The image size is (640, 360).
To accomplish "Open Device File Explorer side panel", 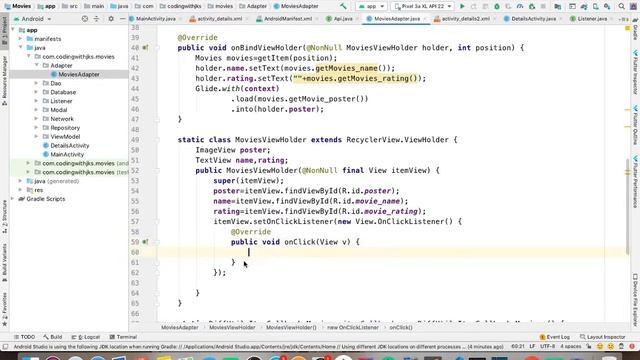I will coord(635,300).
